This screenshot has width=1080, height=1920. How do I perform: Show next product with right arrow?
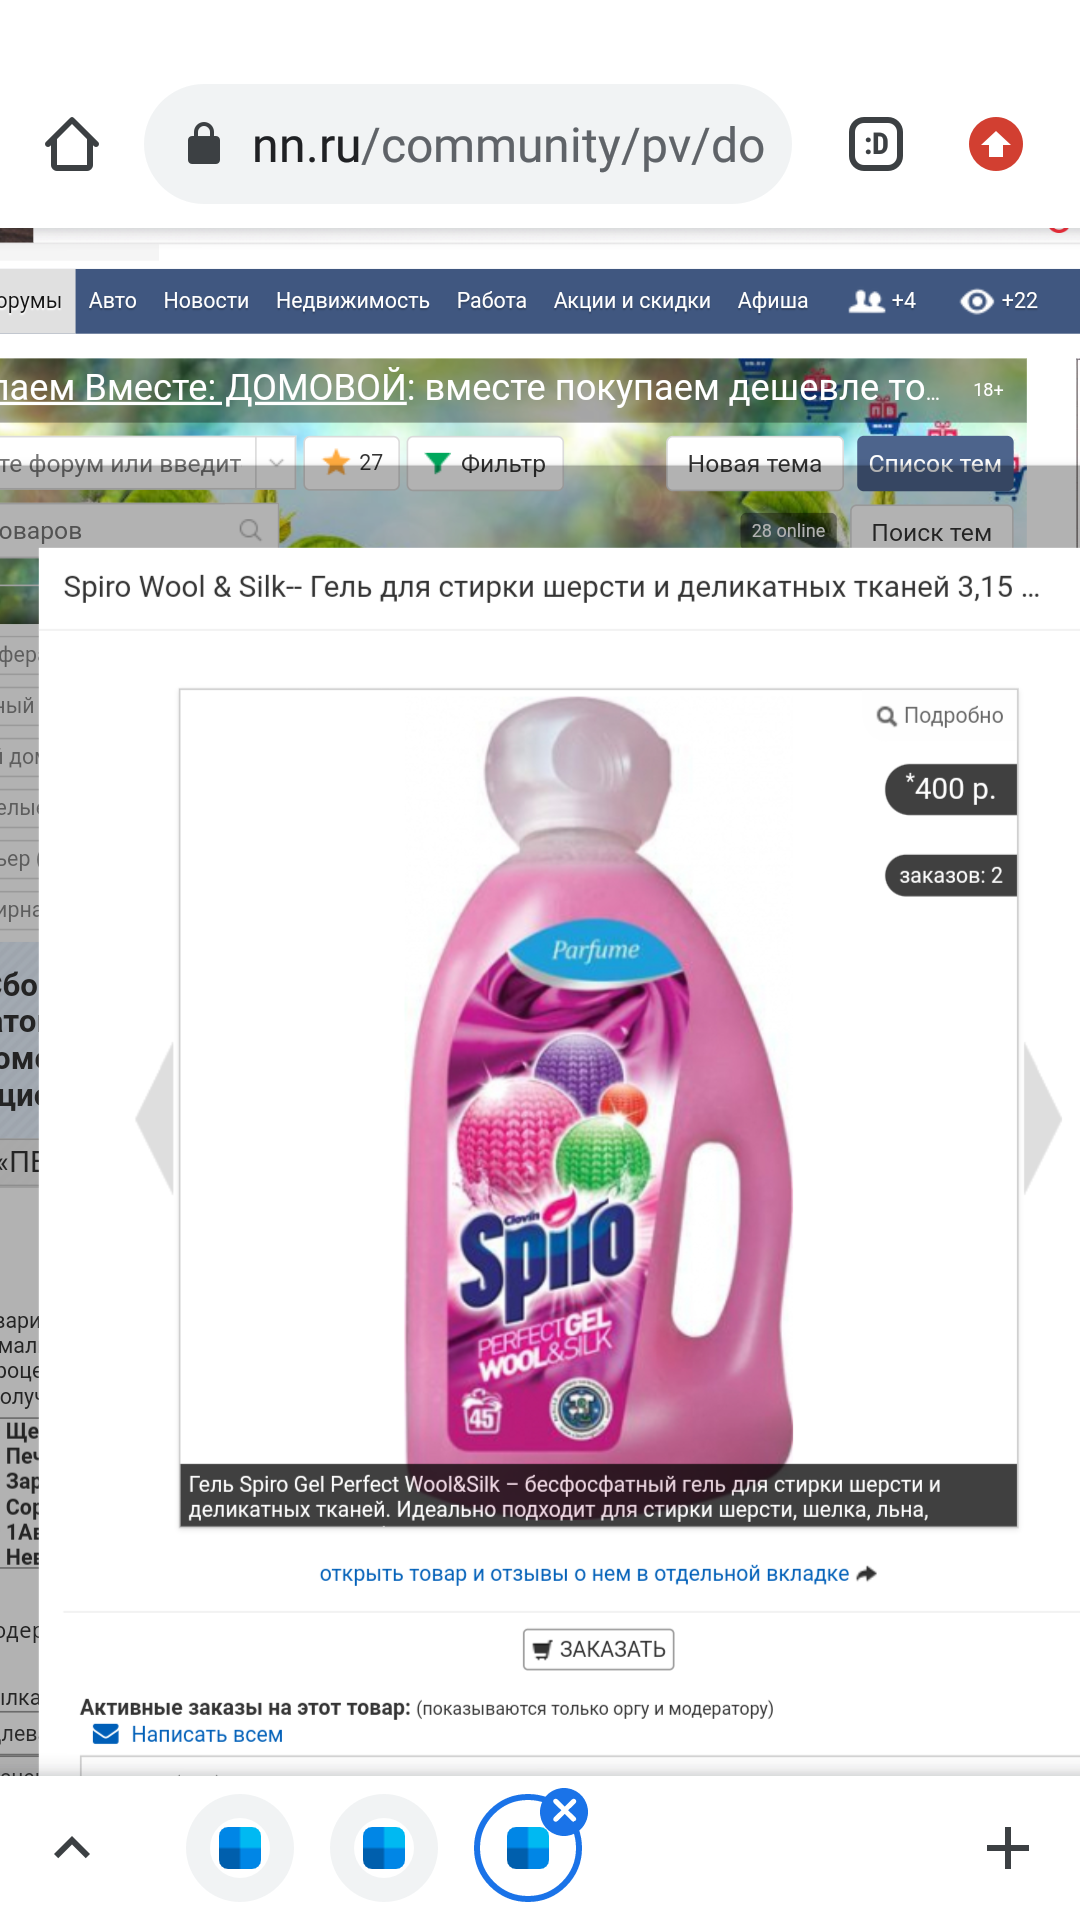point(1043,1118)
